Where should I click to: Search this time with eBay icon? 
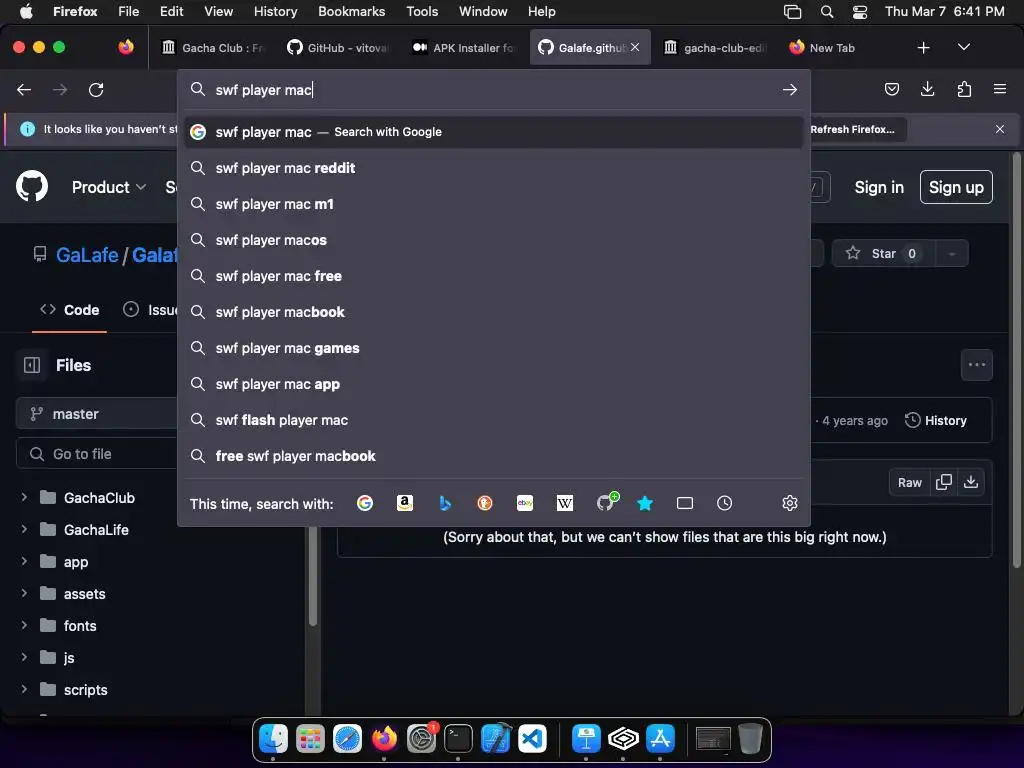click(525, 503)
